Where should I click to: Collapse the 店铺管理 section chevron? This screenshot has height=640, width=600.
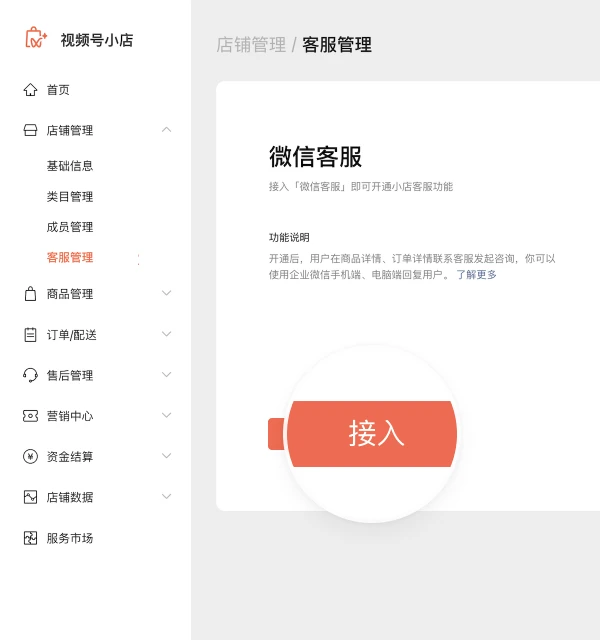coord(166,130)
